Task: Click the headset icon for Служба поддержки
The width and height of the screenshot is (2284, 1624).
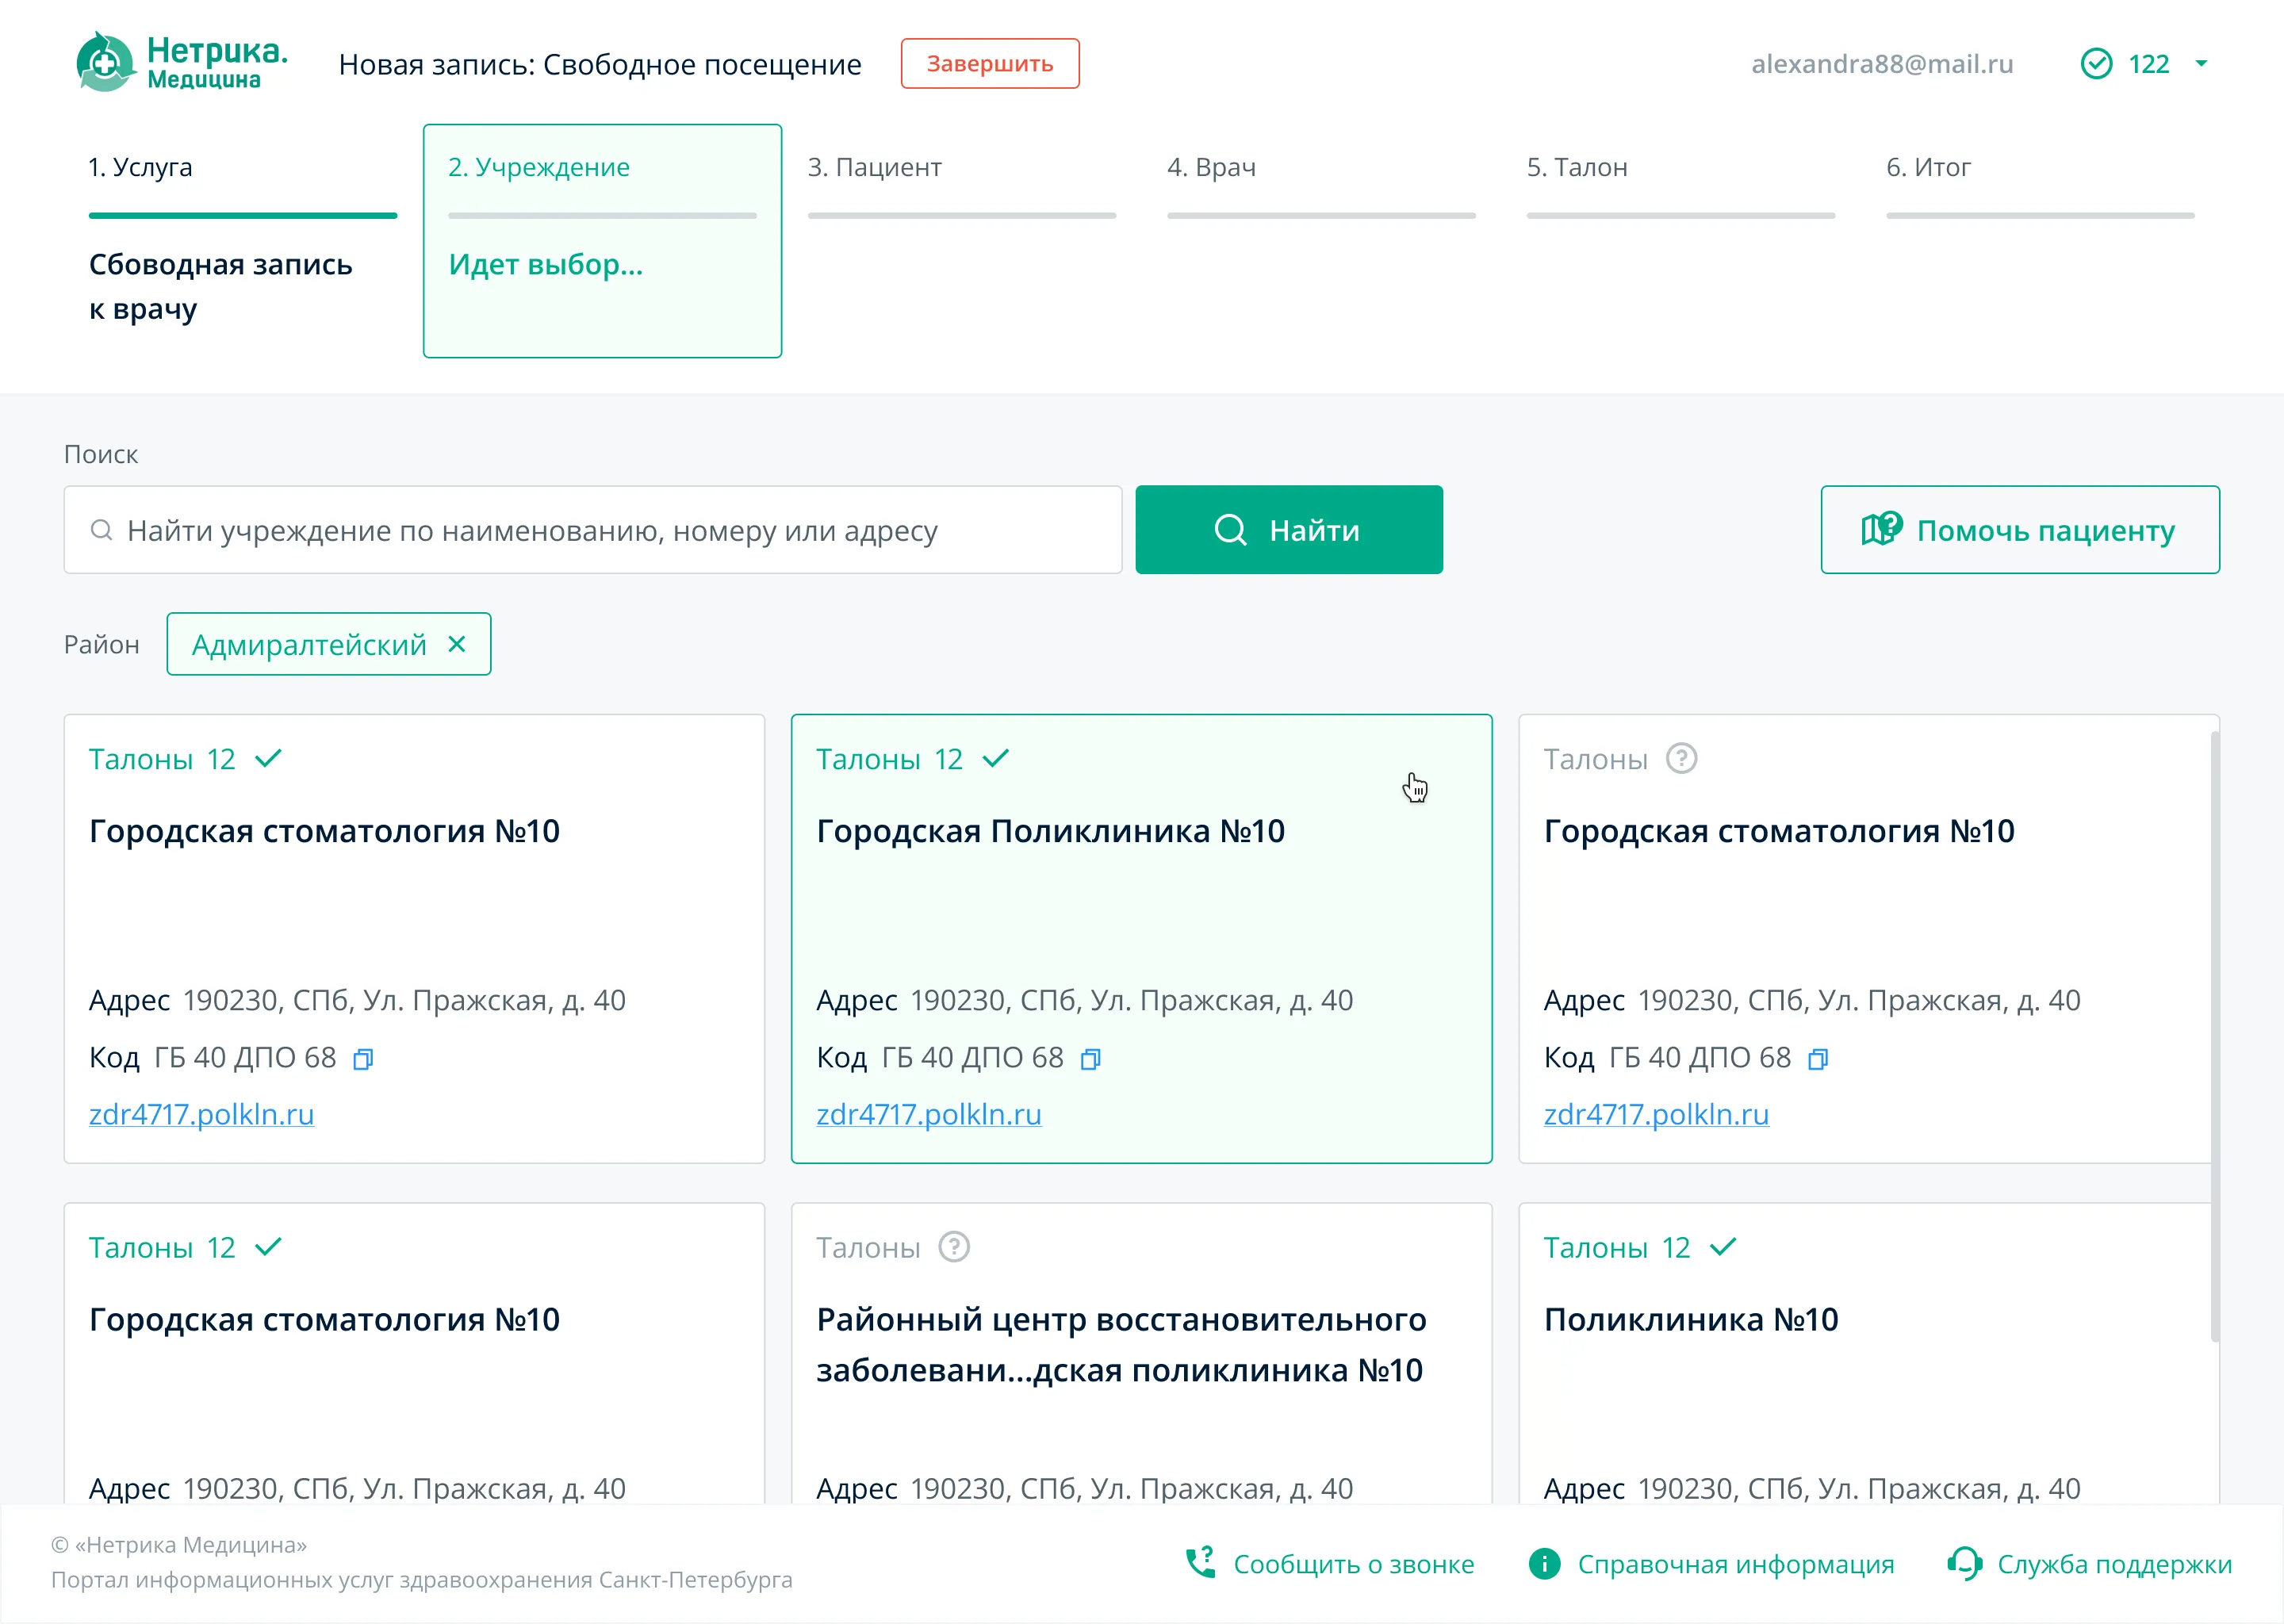Action: [1964, 1563]
